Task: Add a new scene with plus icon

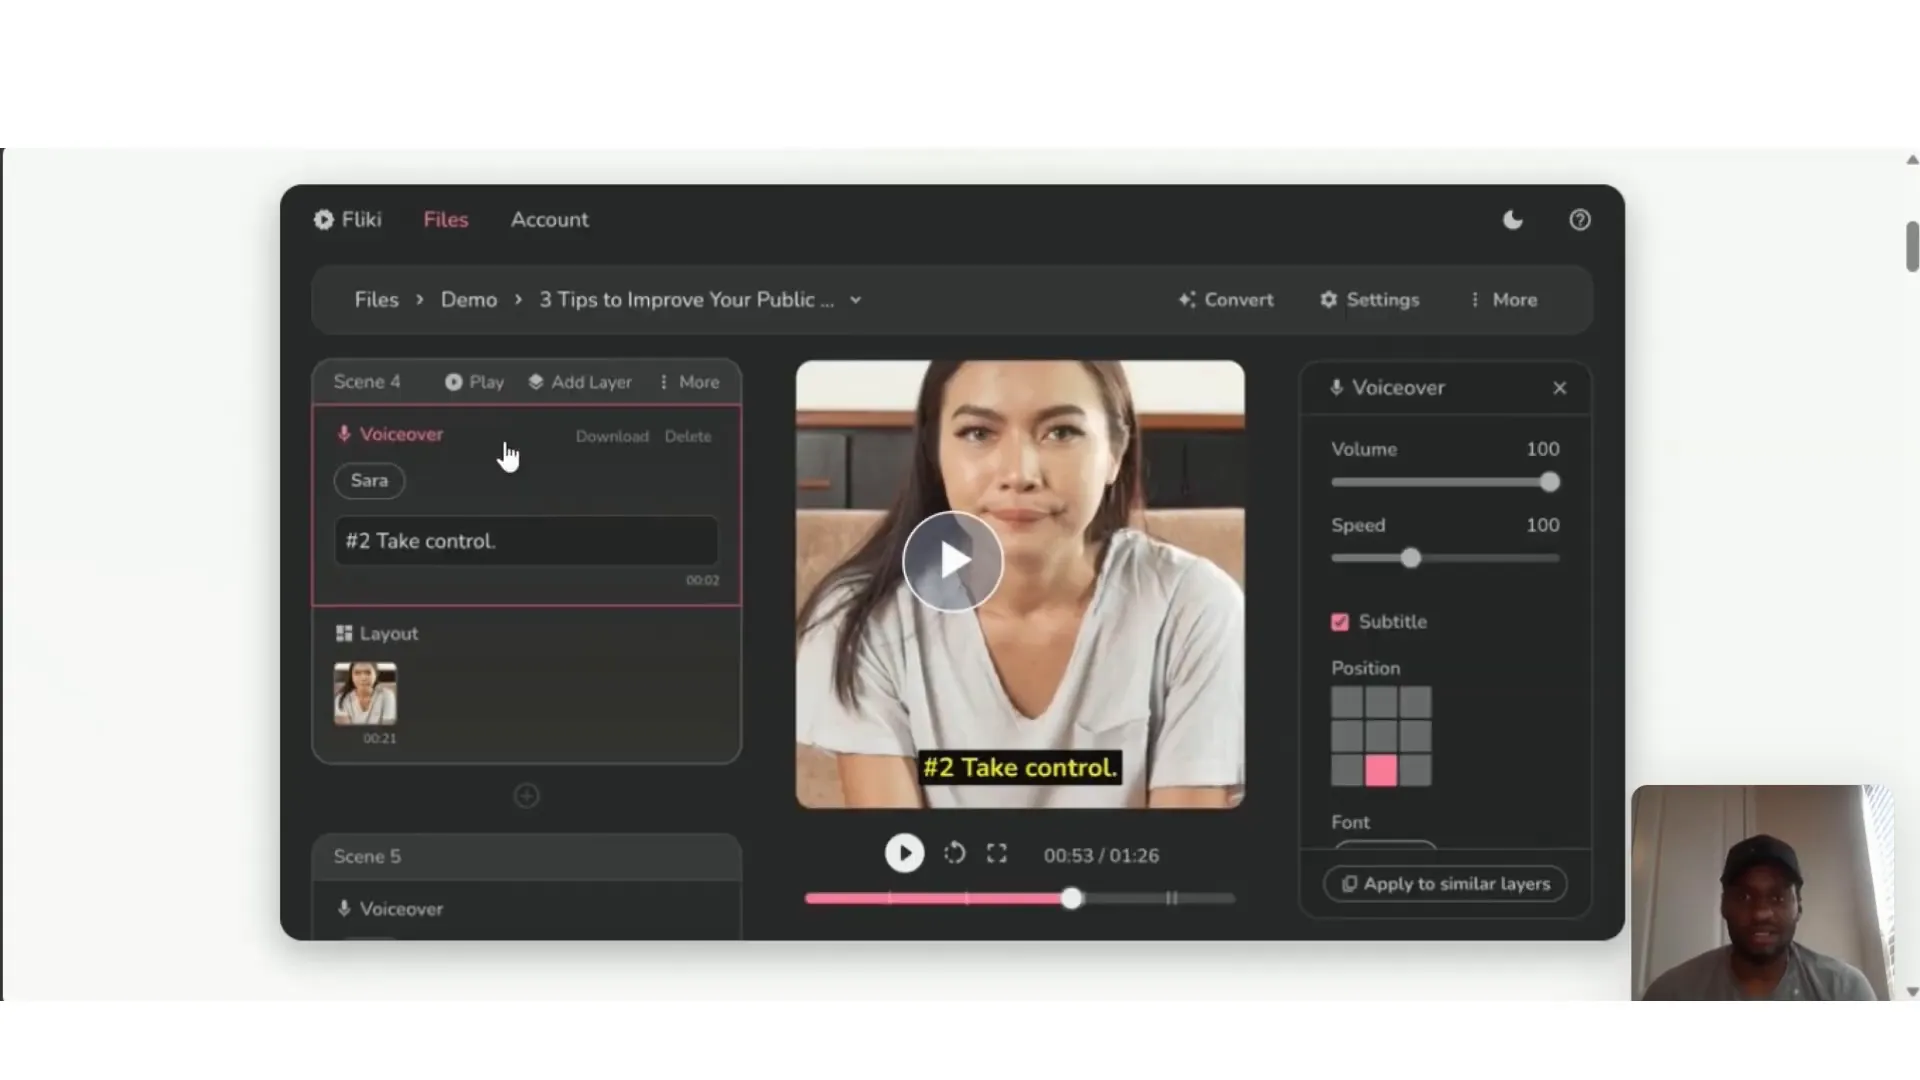Action: 526,796
